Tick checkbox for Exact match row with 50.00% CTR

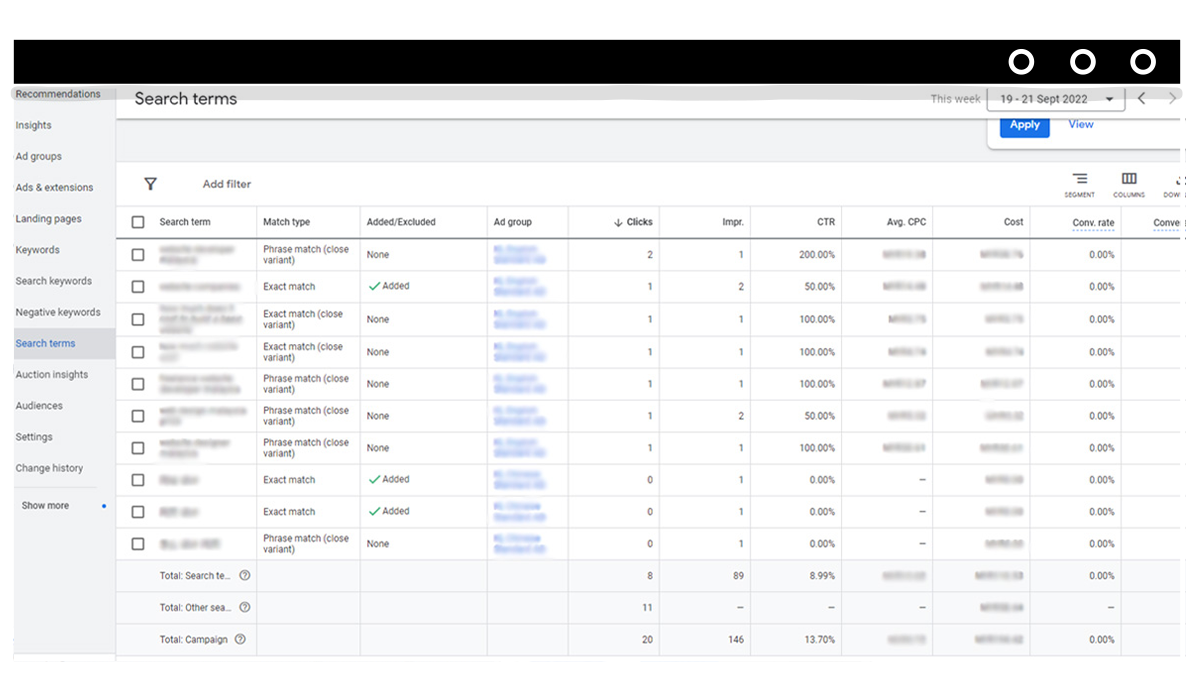pyautogui.click(x=138, y=287)
